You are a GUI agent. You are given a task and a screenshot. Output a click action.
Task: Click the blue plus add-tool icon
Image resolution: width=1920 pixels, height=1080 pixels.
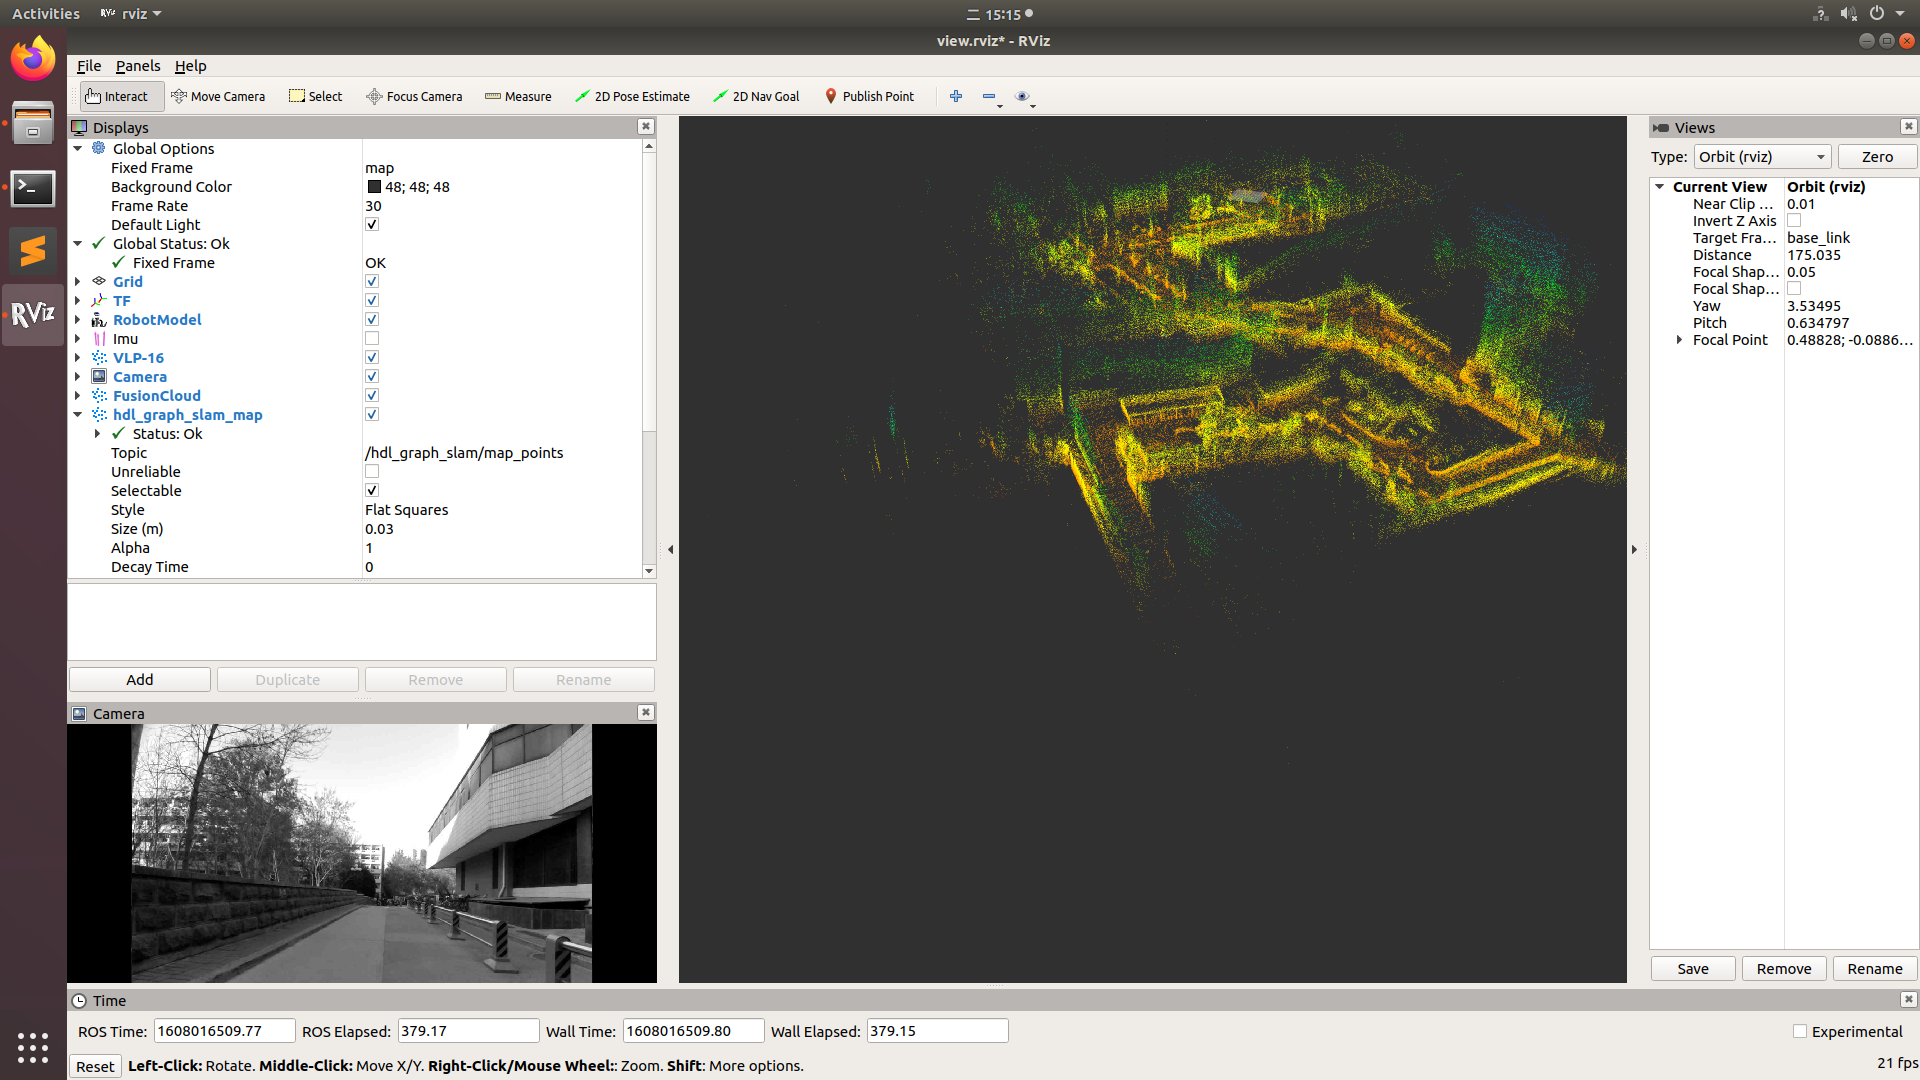click(x=956, y=96)
